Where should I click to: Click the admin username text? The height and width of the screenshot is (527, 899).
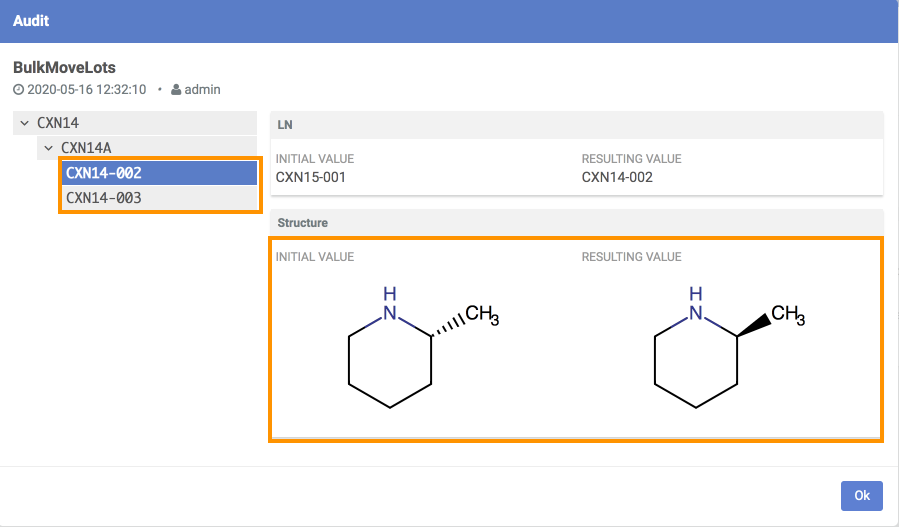(x=203, y=90)
